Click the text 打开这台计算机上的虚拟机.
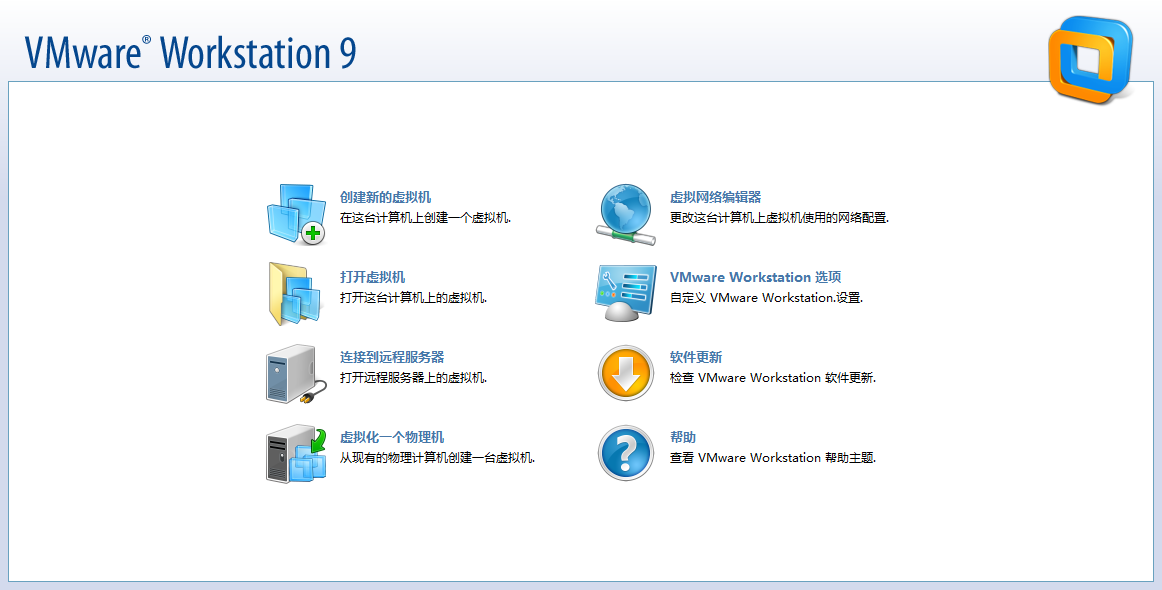 (x=414, y=298)
